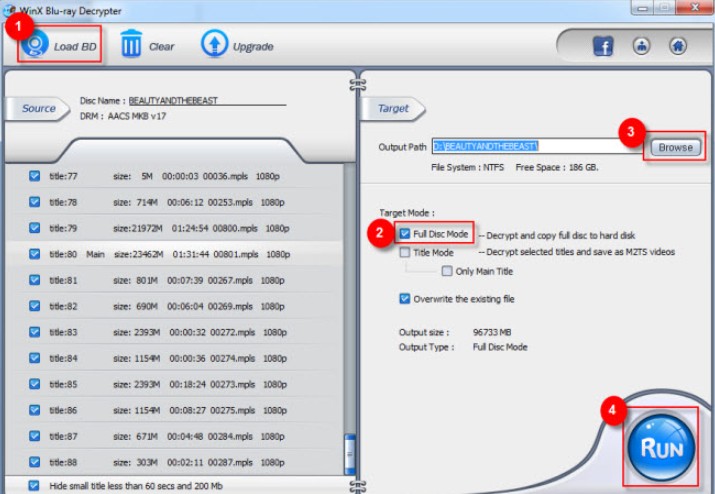715x494 pixels.
Task: Select row text 00800.mpls
Action: click(235, 228)
